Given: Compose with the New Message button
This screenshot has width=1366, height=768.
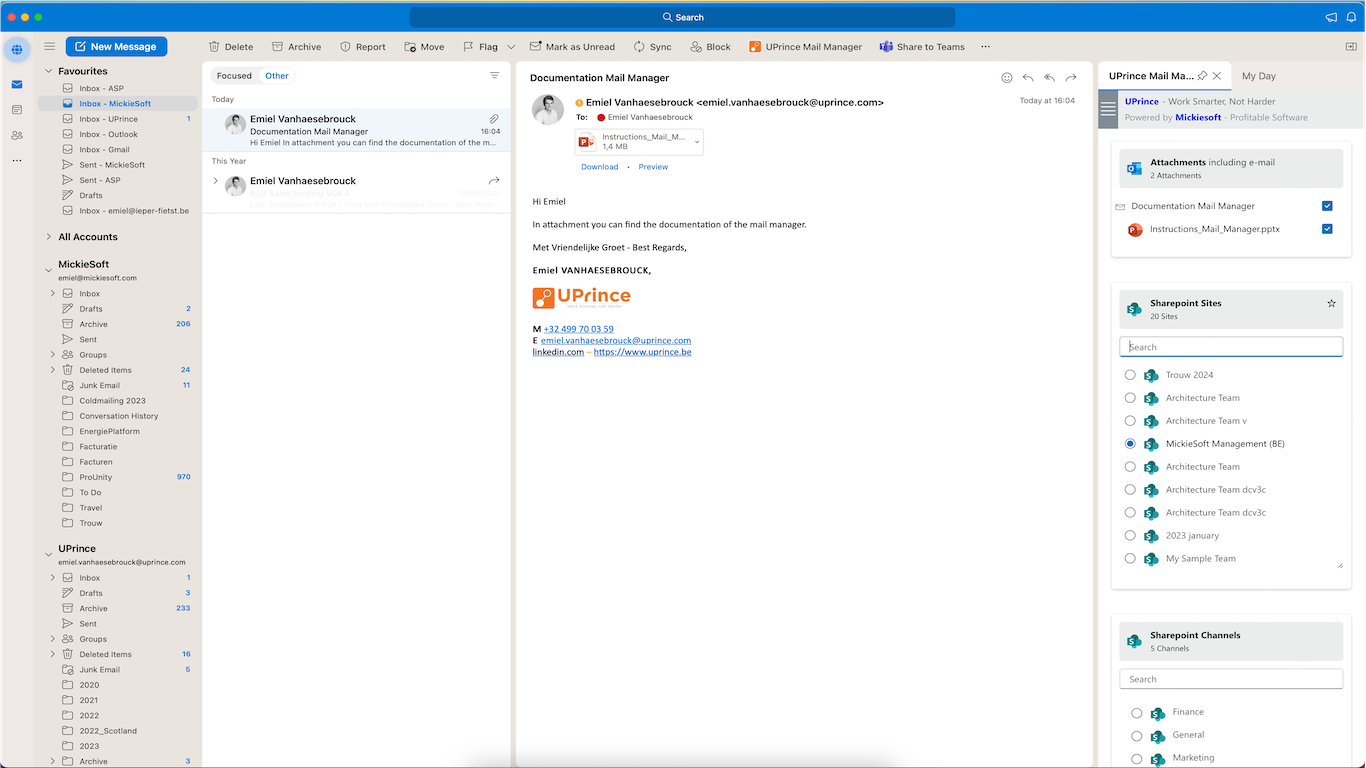Looking at the screenshot, I should [117, 47].
